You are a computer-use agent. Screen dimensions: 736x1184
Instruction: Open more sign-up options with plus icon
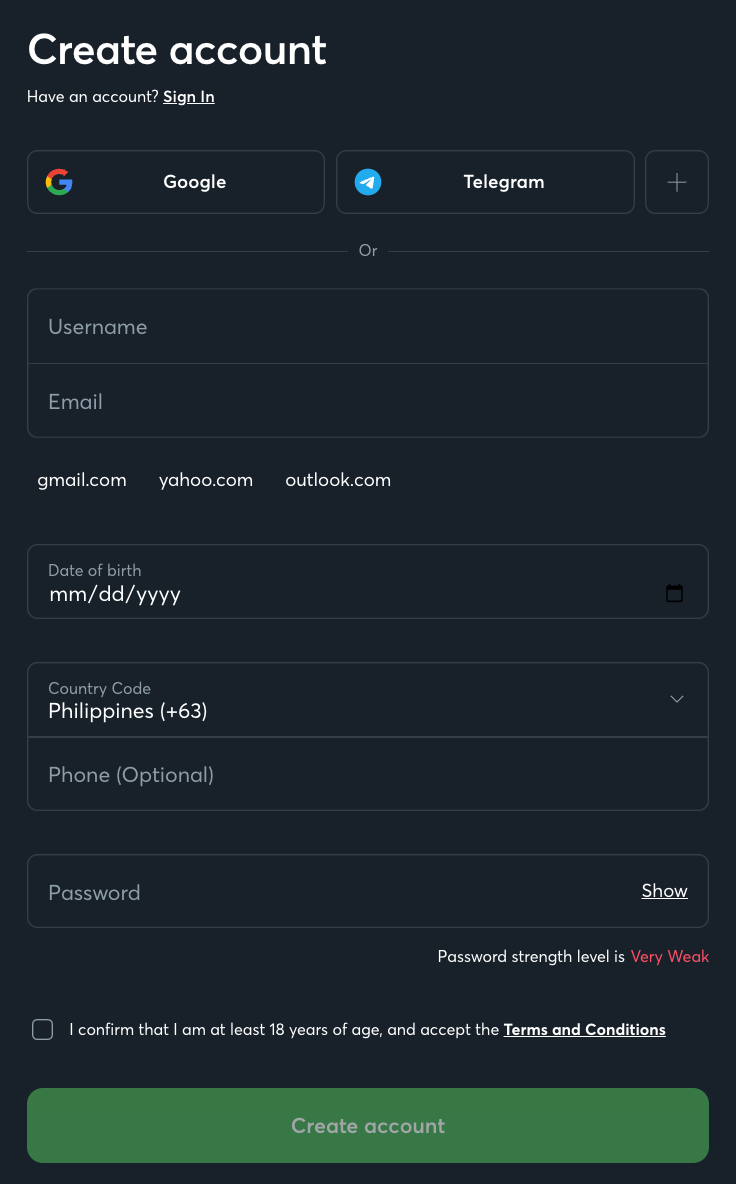(x=676, y=182)
